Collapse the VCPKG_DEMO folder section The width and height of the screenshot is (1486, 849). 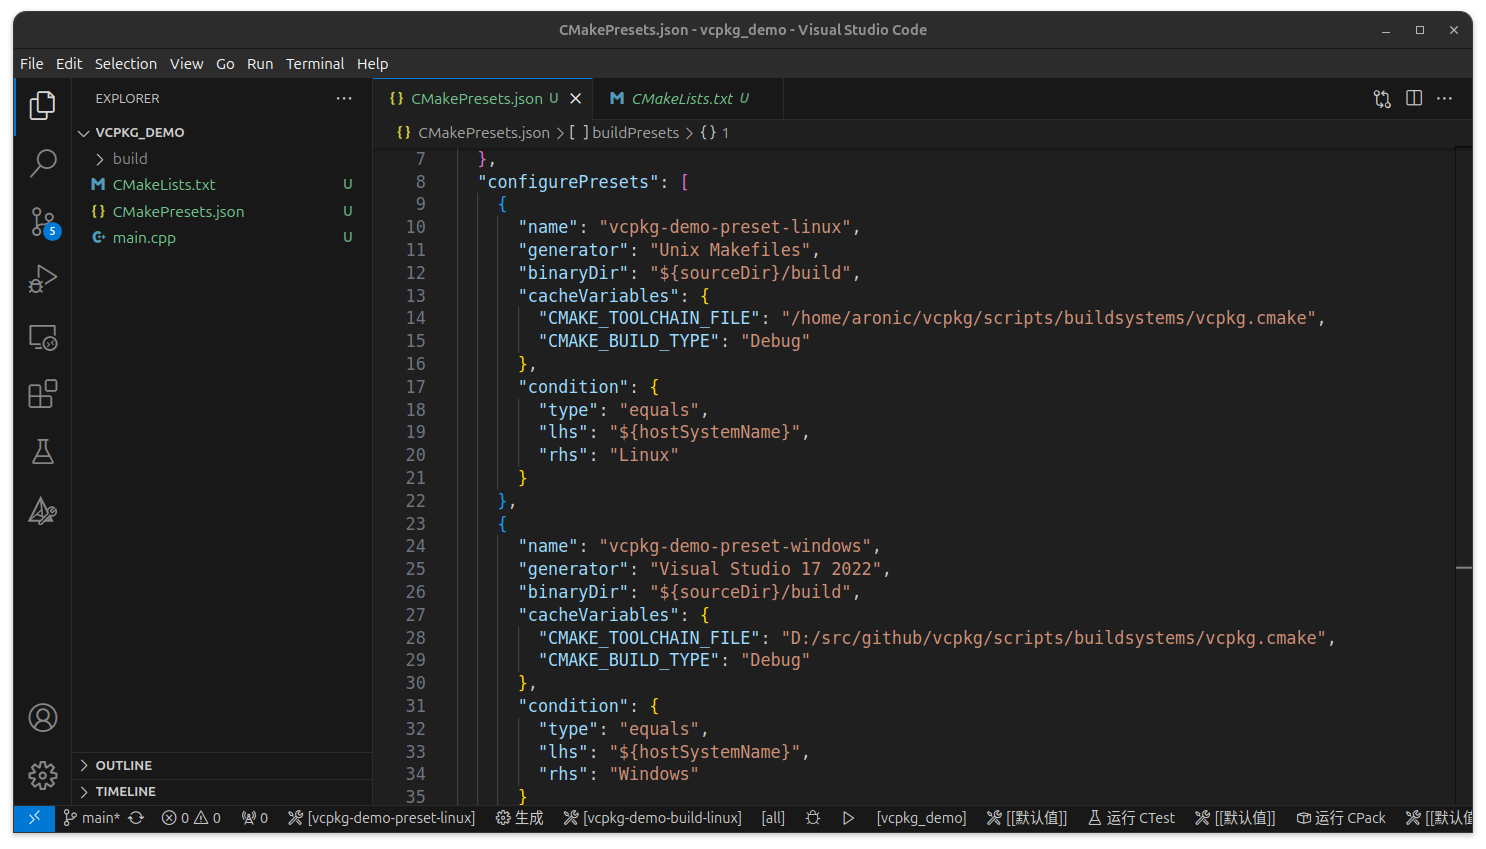[222, 132]
